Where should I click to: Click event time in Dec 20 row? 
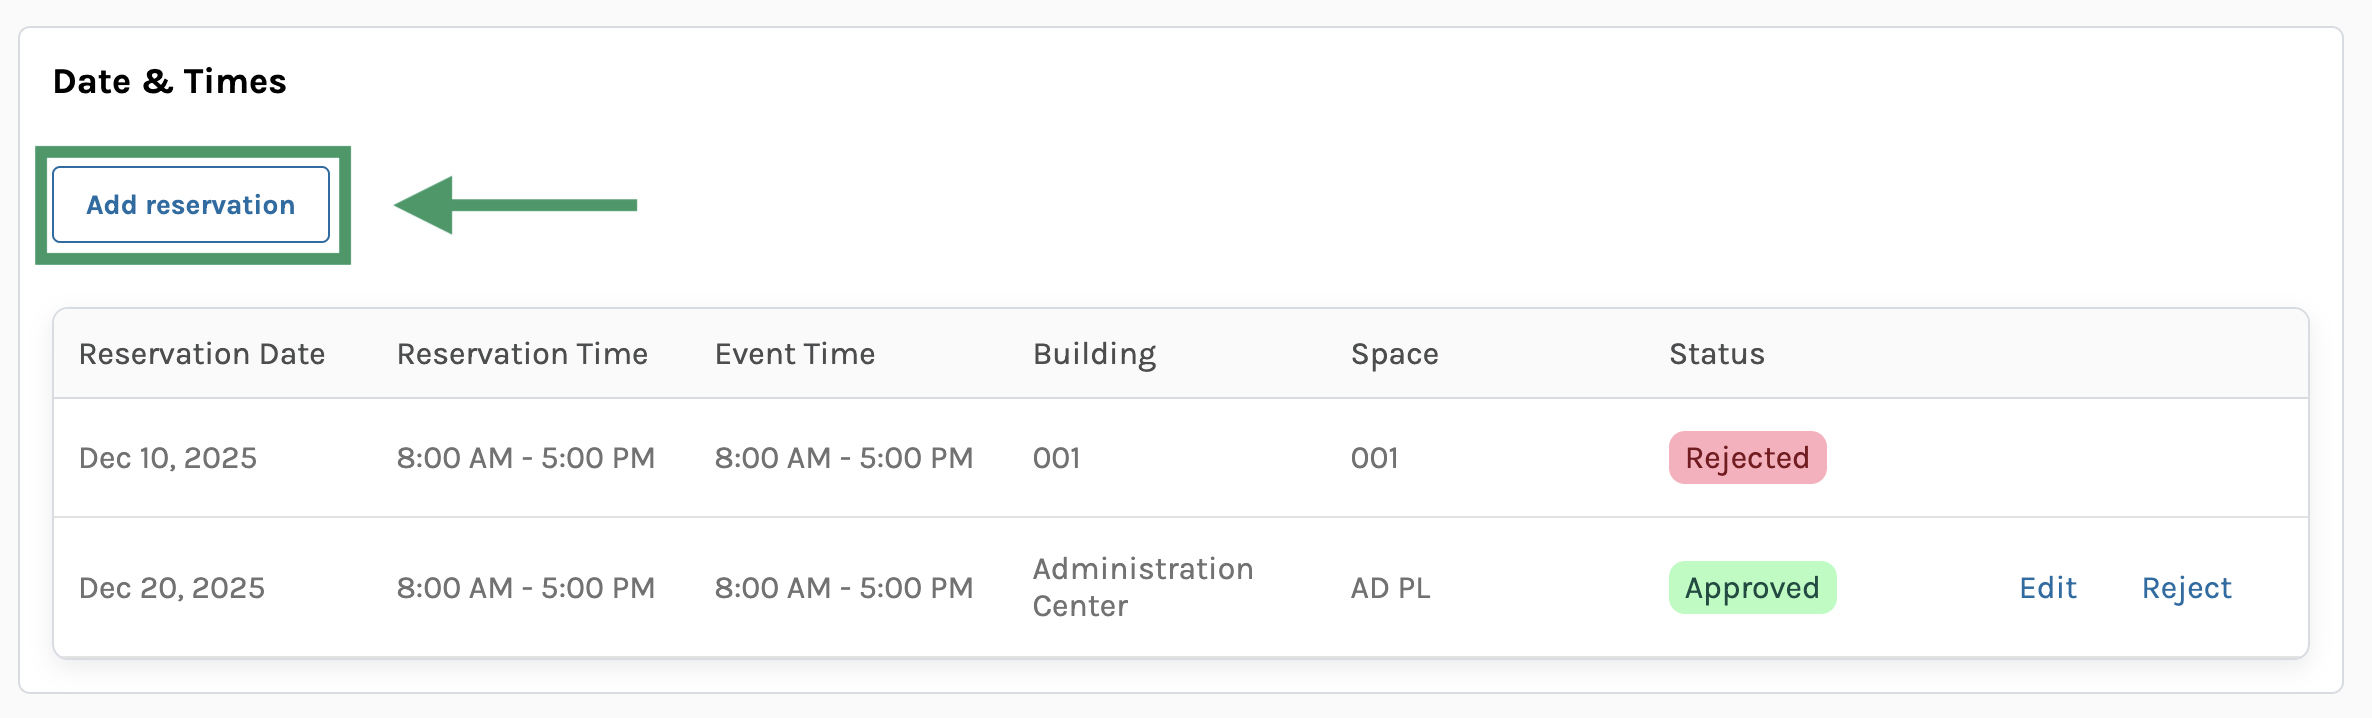pyautogui.click(x=843, y=588)
